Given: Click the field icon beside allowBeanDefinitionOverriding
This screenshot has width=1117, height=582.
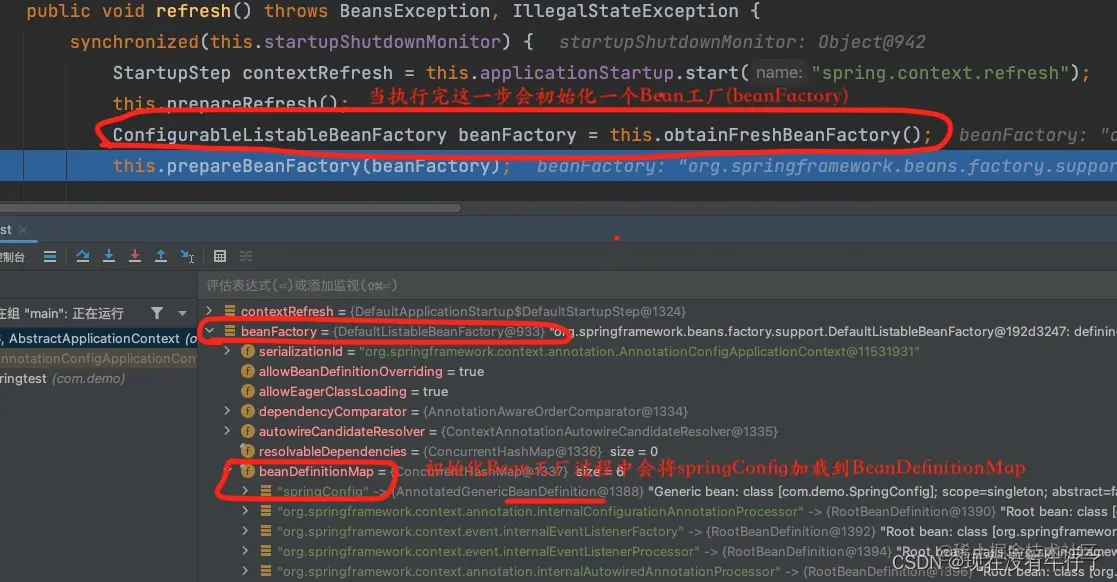Looking at the screenshot, I should 248,371.
